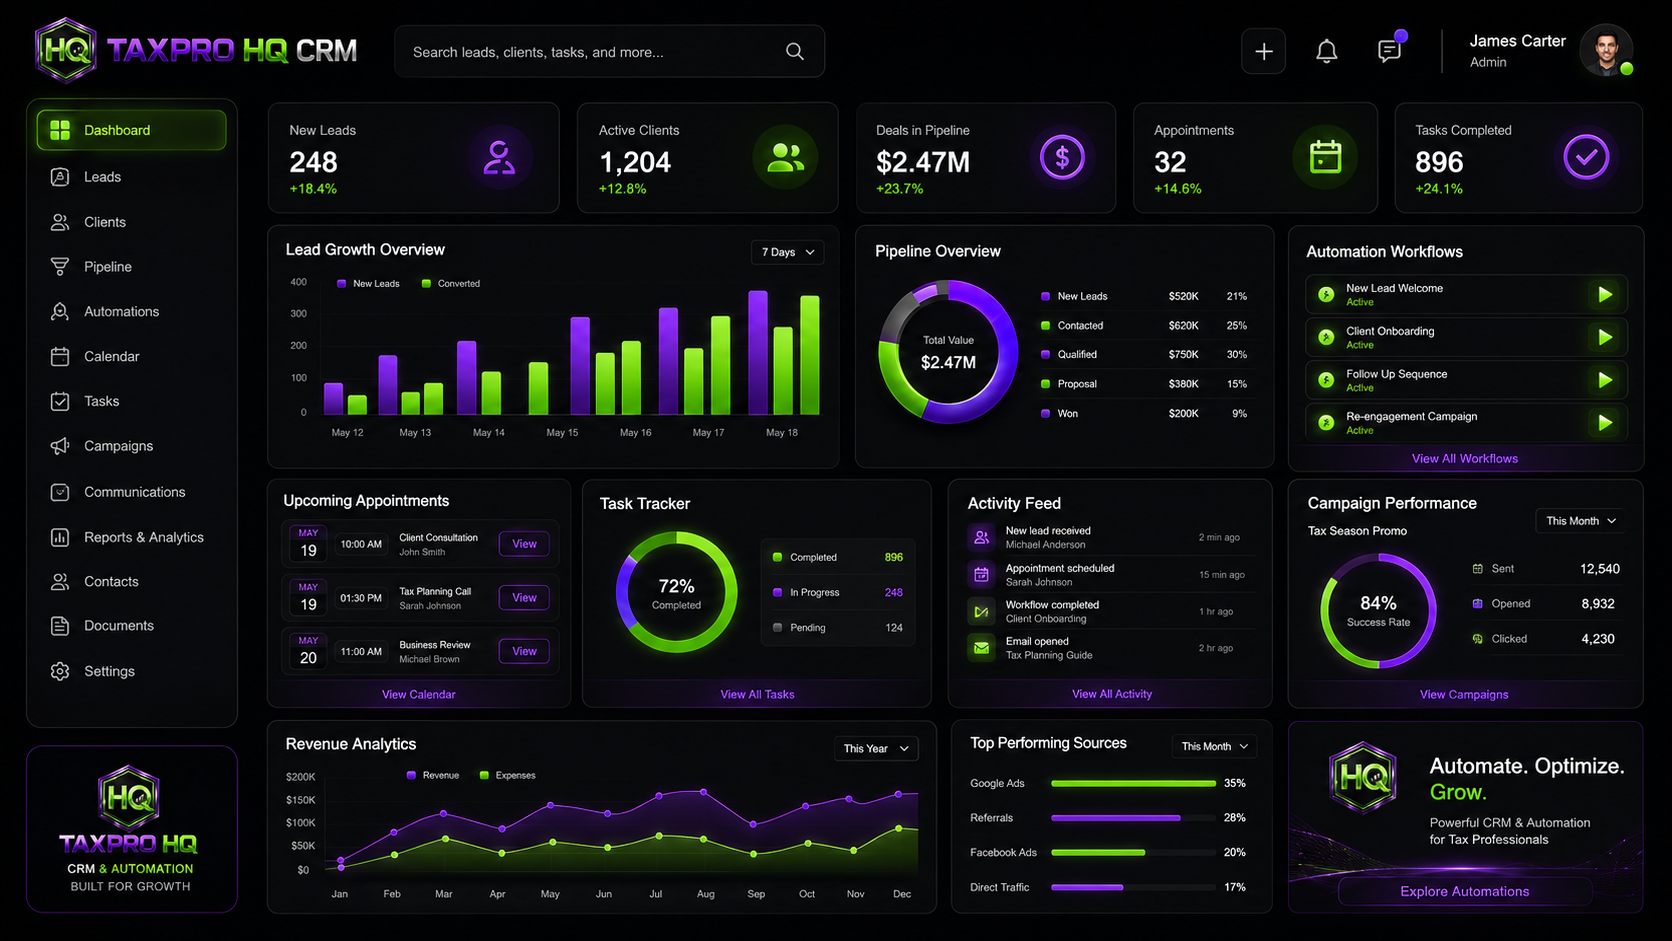The height and width of the screenshot is (941, 1672).
Task: Click the Active Clients people icon
Action: (x=785, y=158)
